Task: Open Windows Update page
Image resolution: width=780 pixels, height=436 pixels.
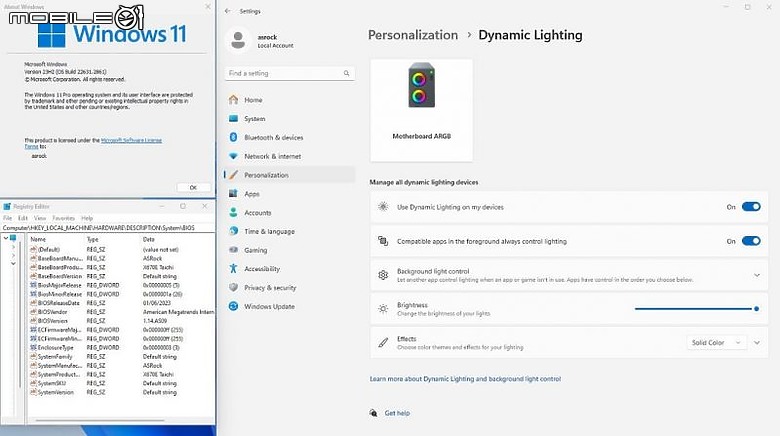Action: [x=289, y=307]
